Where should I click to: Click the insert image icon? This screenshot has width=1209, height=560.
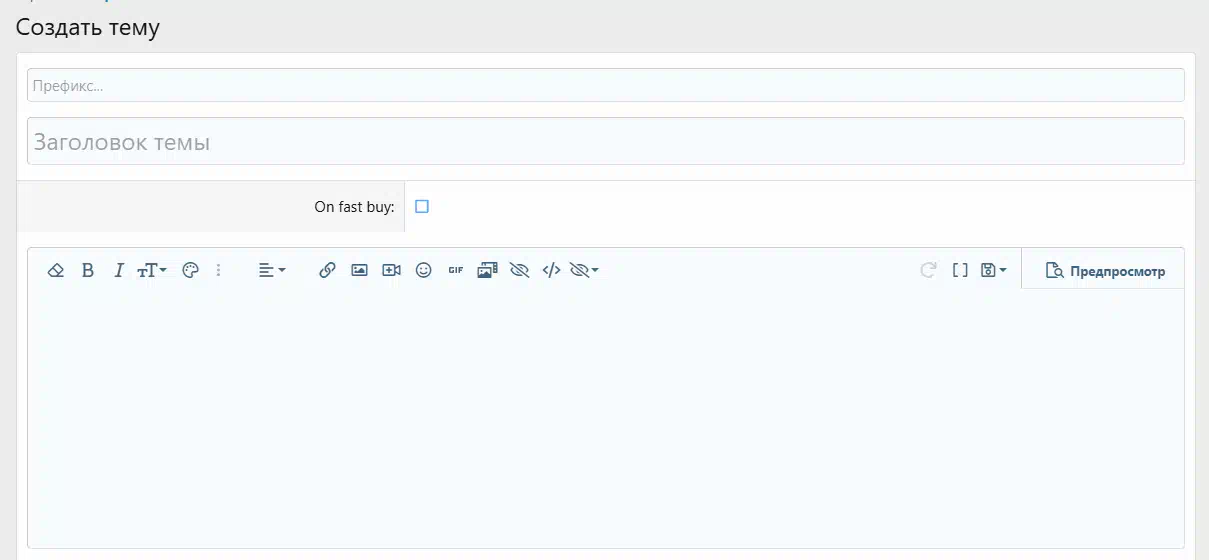point(359,270)
